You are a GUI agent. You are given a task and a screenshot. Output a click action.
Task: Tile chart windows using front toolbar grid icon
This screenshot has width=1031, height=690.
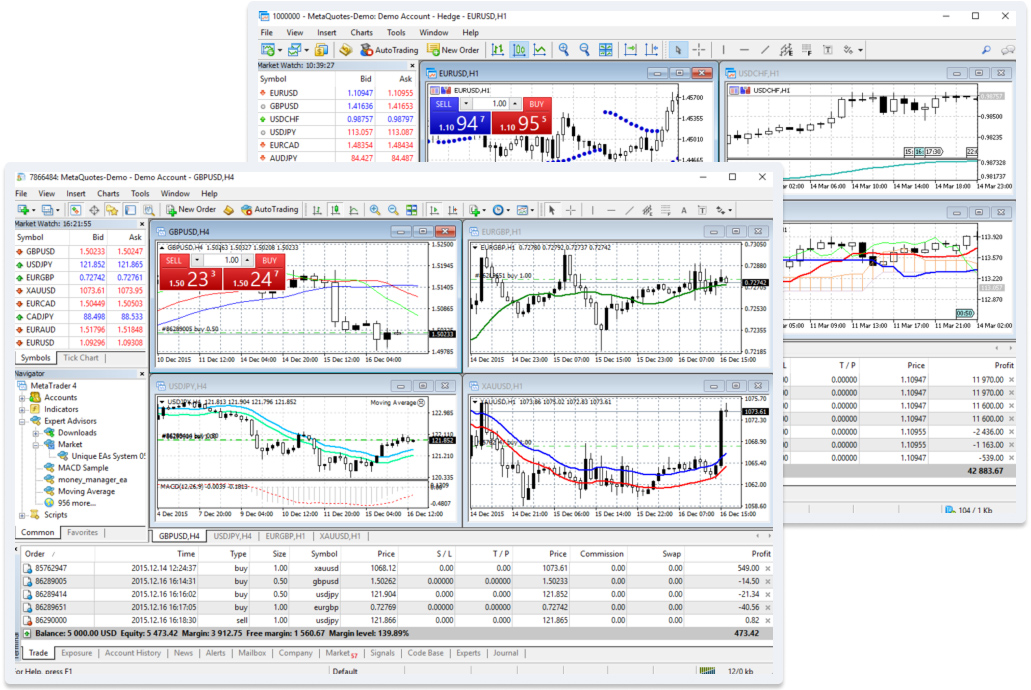(x=412, y=210)
